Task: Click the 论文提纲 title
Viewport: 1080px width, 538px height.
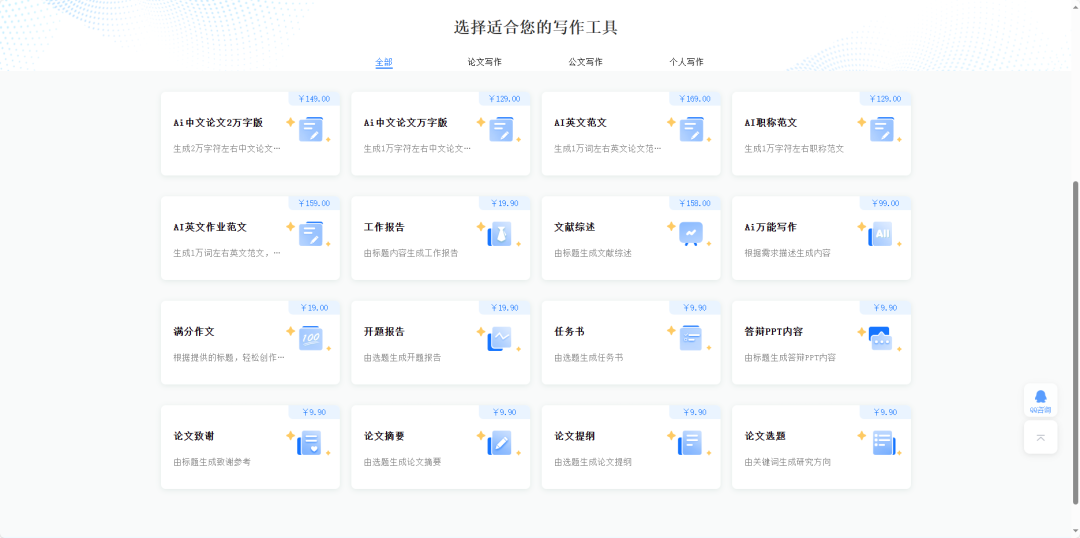Action: point(574,436)
